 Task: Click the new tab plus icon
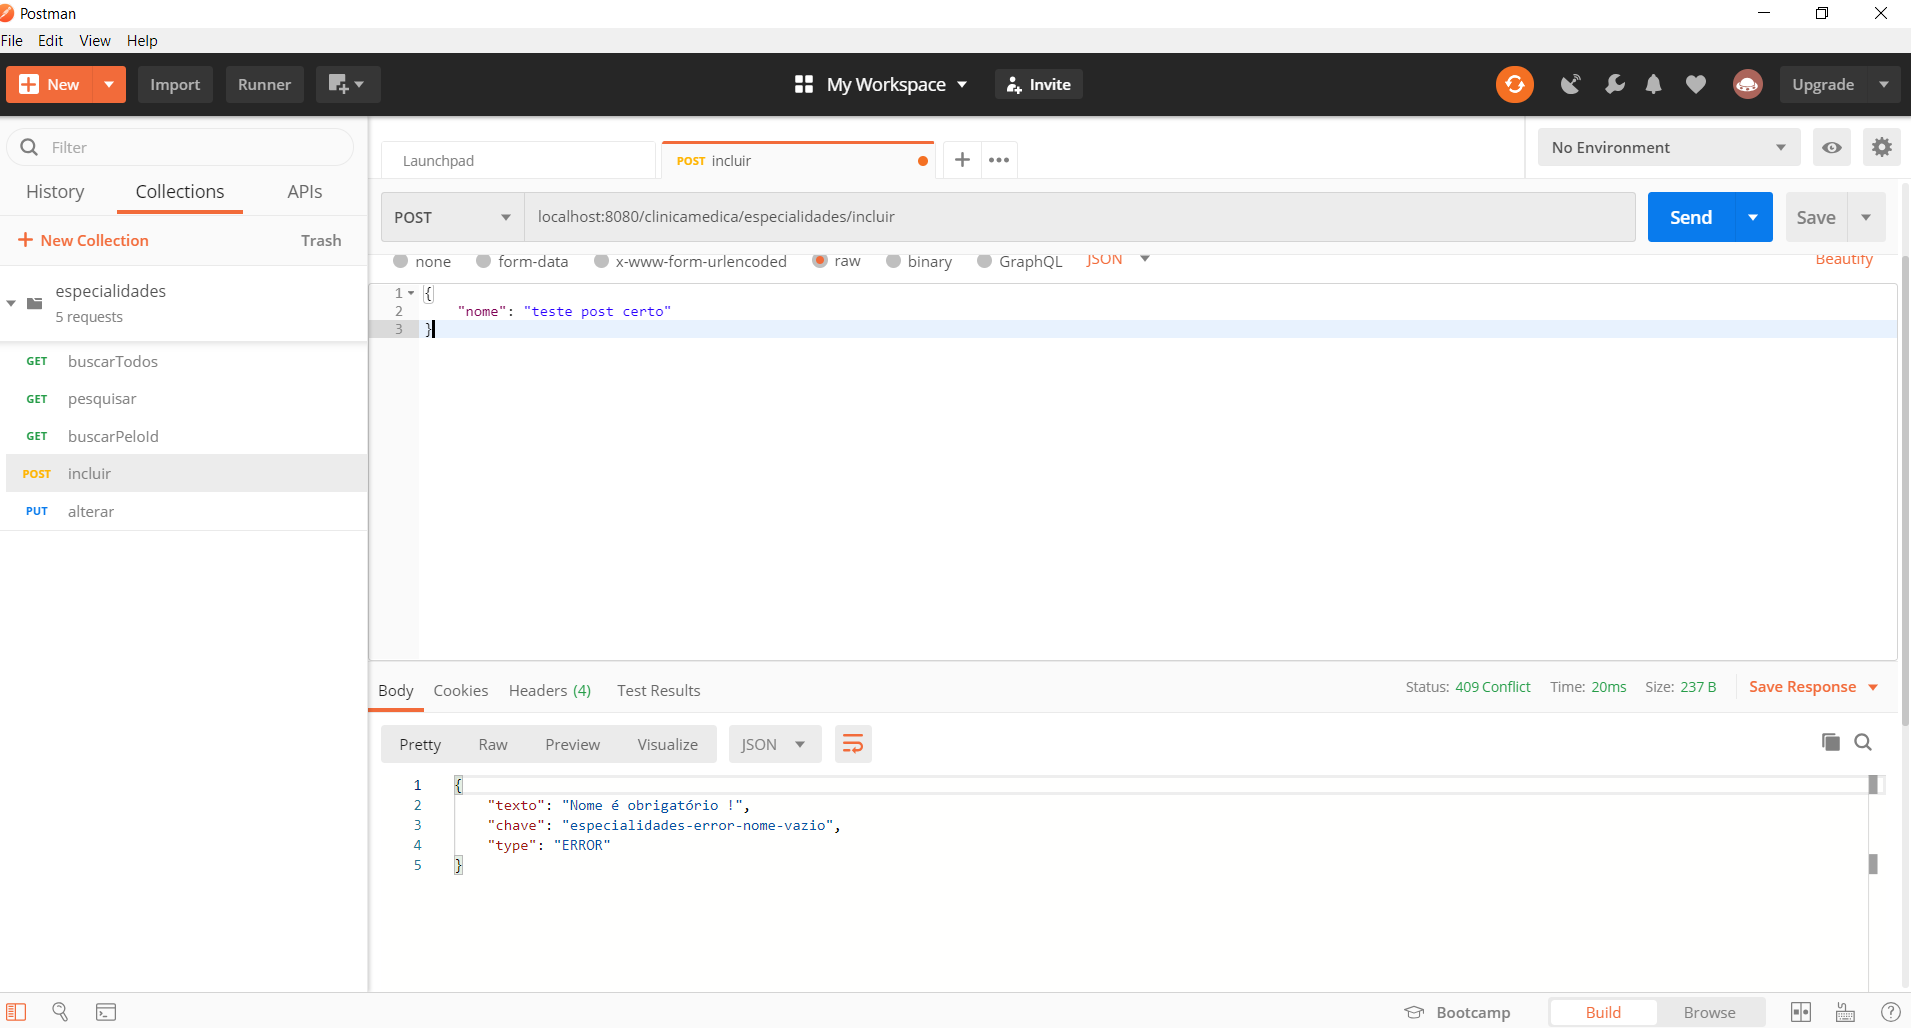962,160
